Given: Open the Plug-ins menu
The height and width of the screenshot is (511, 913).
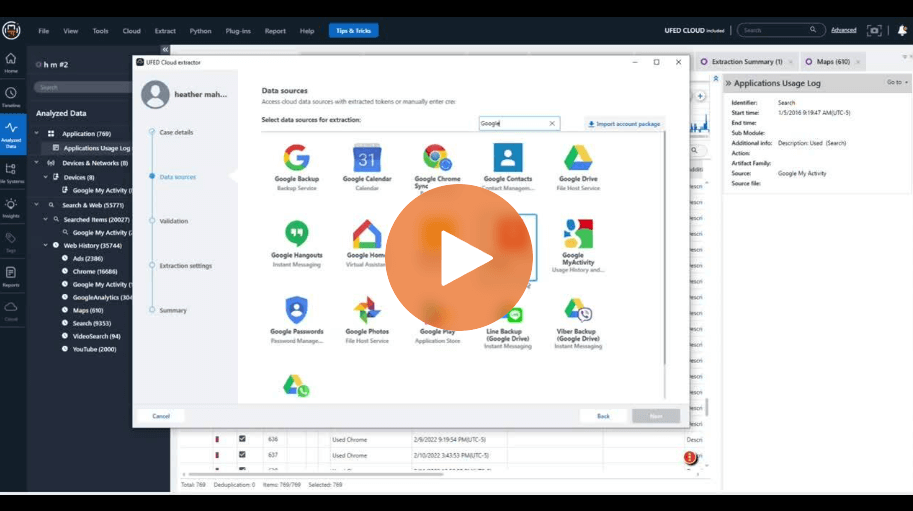Looking at the screenshot, I should tap(238, 31).
